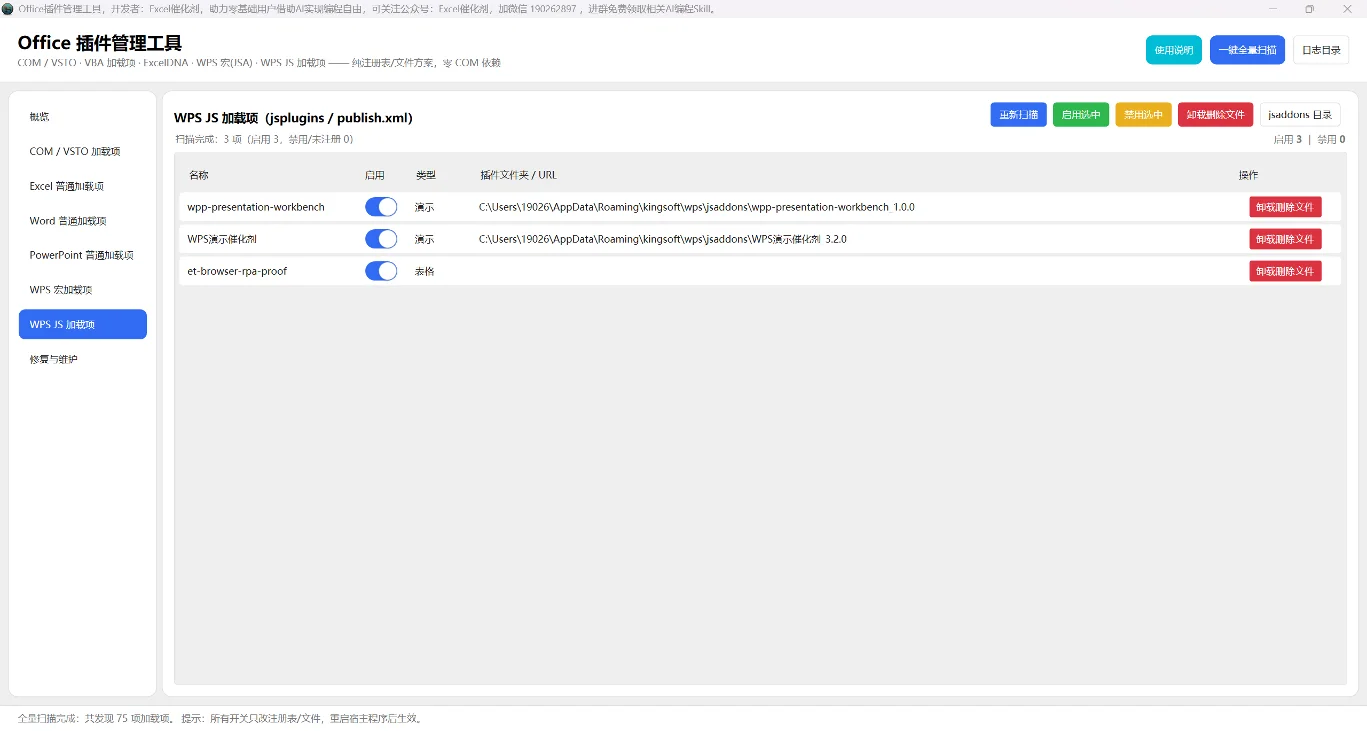The height and width of the screenshot is (731, 1367).
Task: Go to COM / VSTO 加载项 in sidebar
Action: click(x=83, y=152)
